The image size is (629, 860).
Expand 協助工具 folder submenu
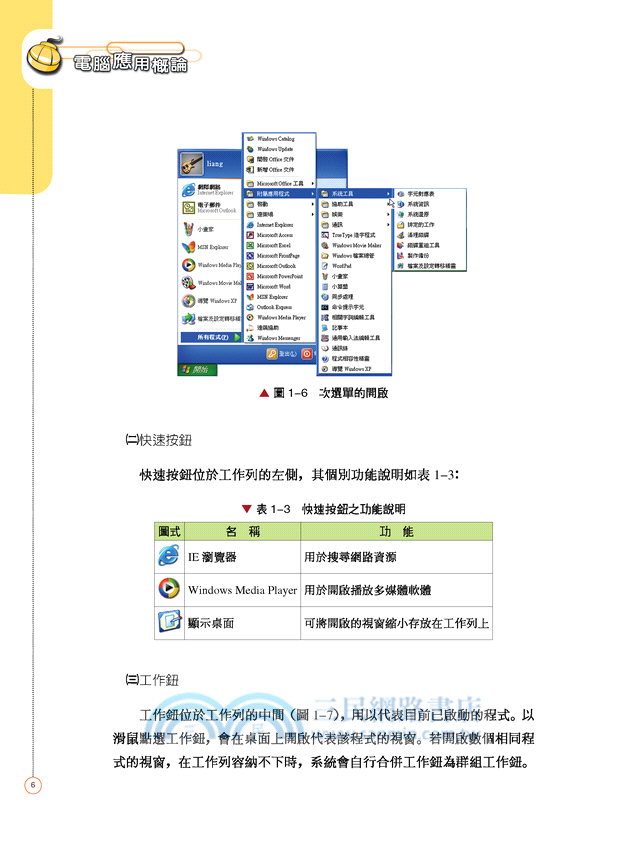[x=355, y=204]
